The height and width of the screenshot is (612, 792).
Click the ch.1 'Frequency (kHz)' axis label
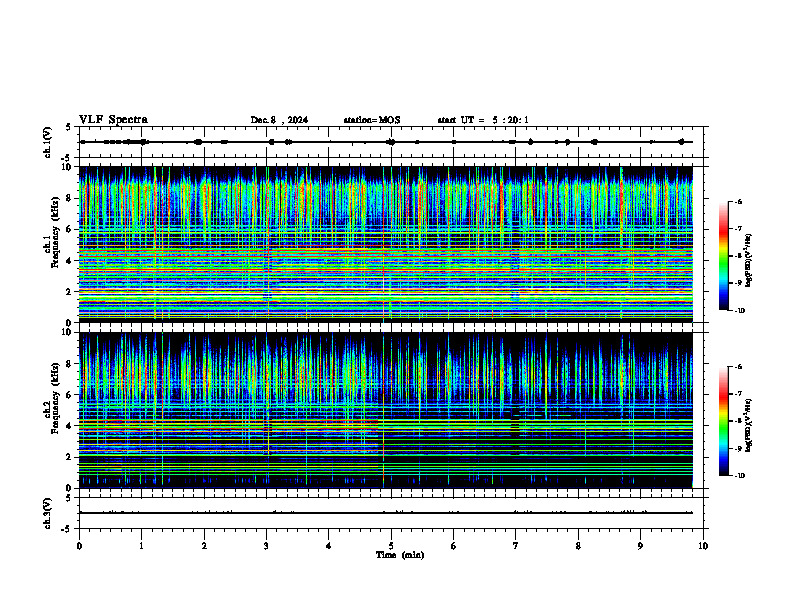click(56, 232)
